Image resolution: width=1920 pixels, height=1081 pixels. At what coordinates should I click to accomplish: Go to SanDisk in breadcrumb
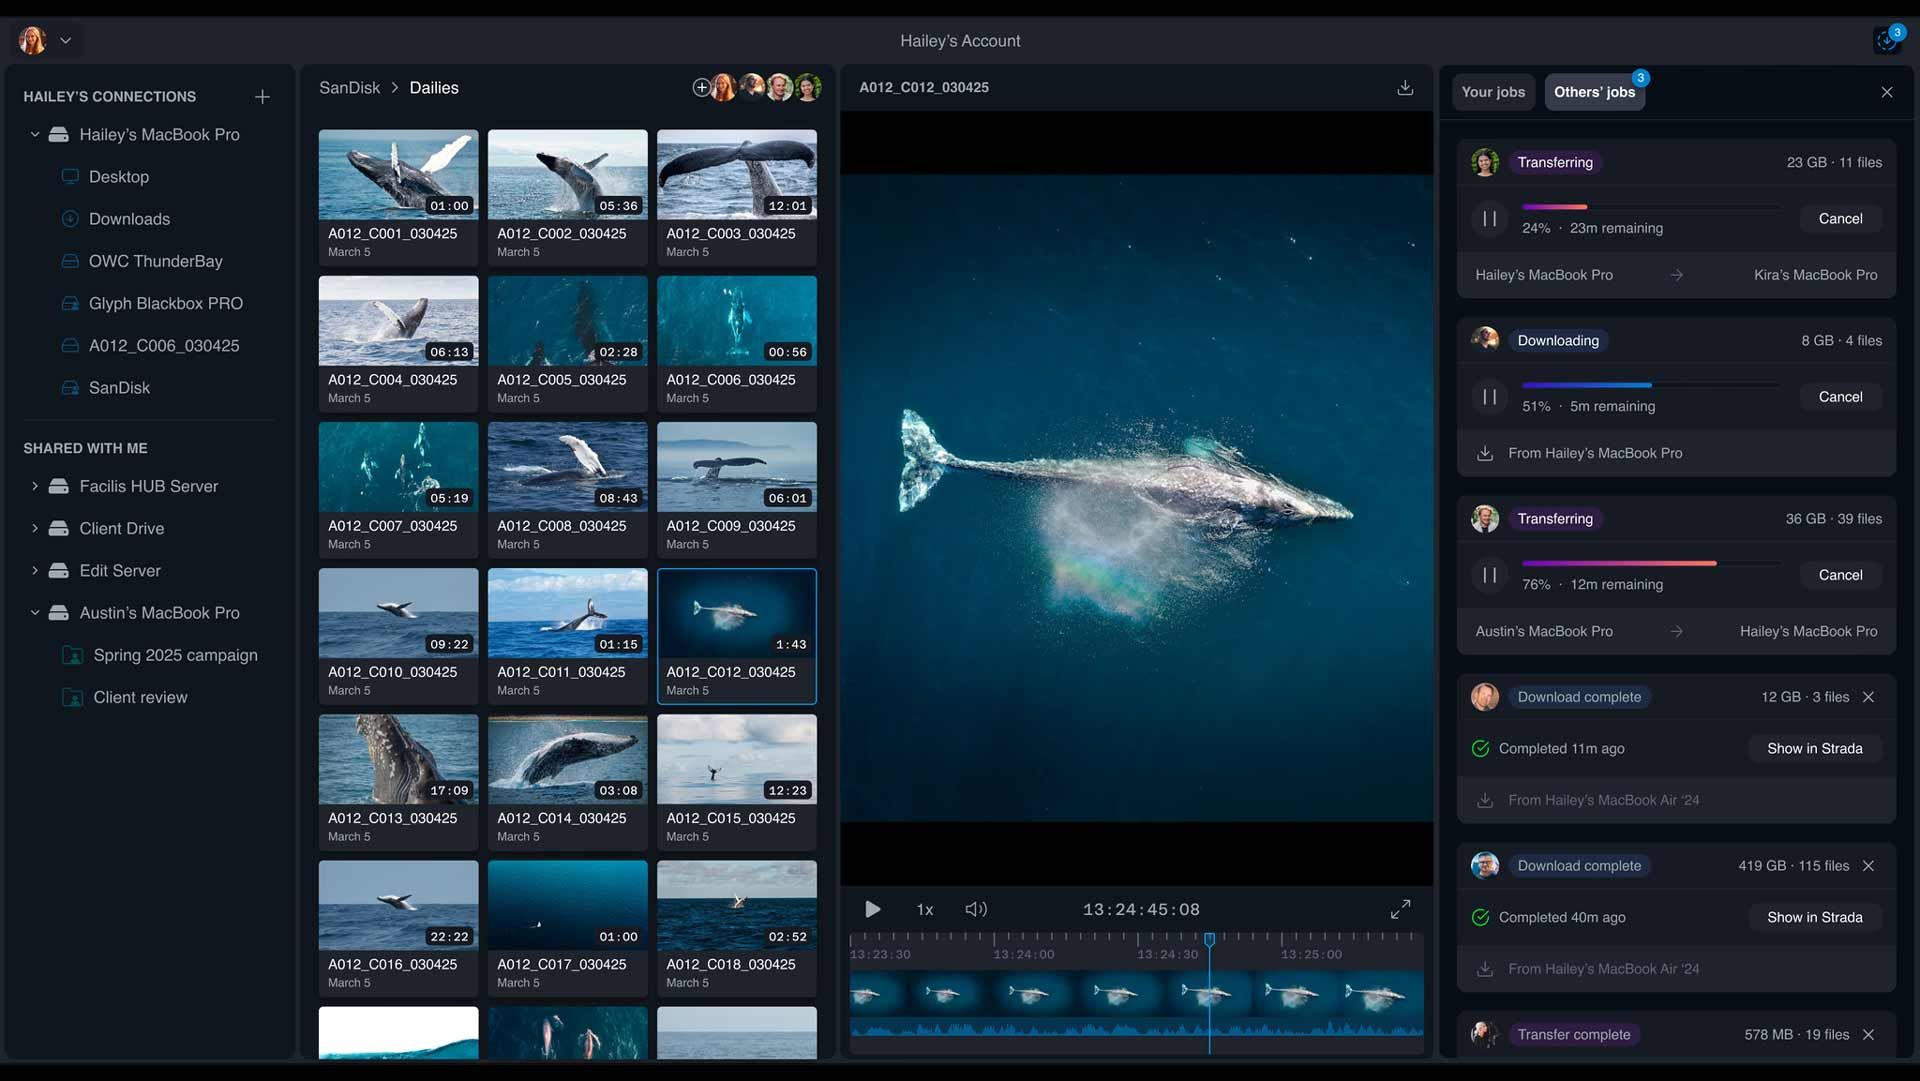pos(349,88)
